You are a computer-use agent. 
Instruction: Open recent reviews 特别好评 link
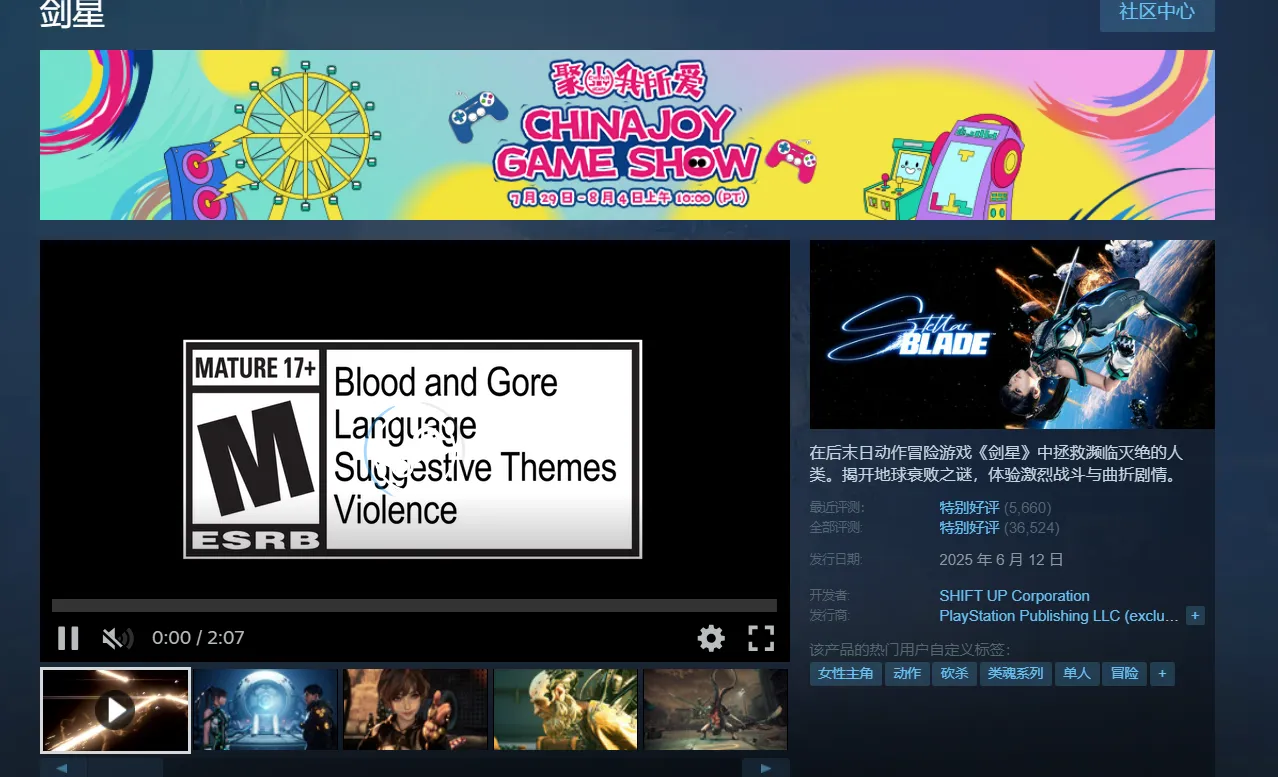968,508
